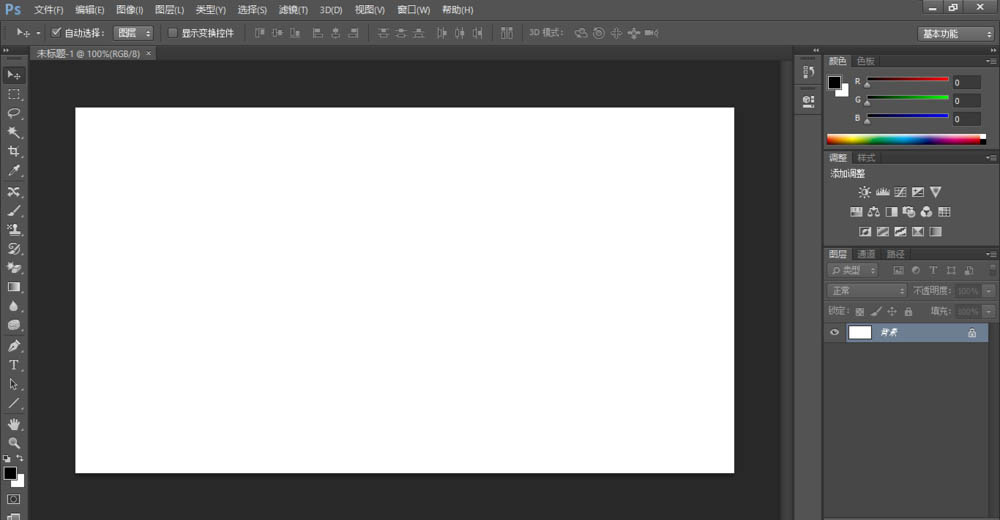Image resolution: width=1000 pixels, height=520 pixels.
Task: Select the Eyedropper tool
Action: 13,170
